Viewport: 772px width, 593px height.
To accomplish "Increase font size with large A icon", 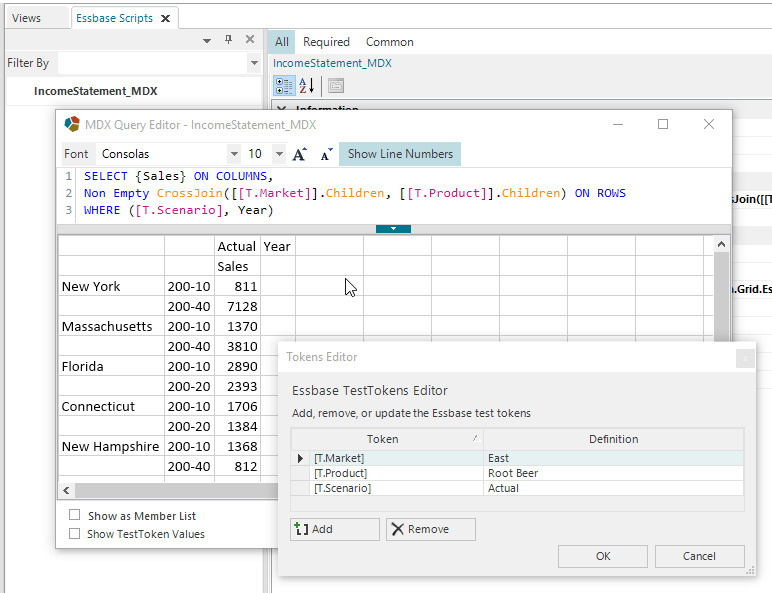I will [x=299, y=154].
